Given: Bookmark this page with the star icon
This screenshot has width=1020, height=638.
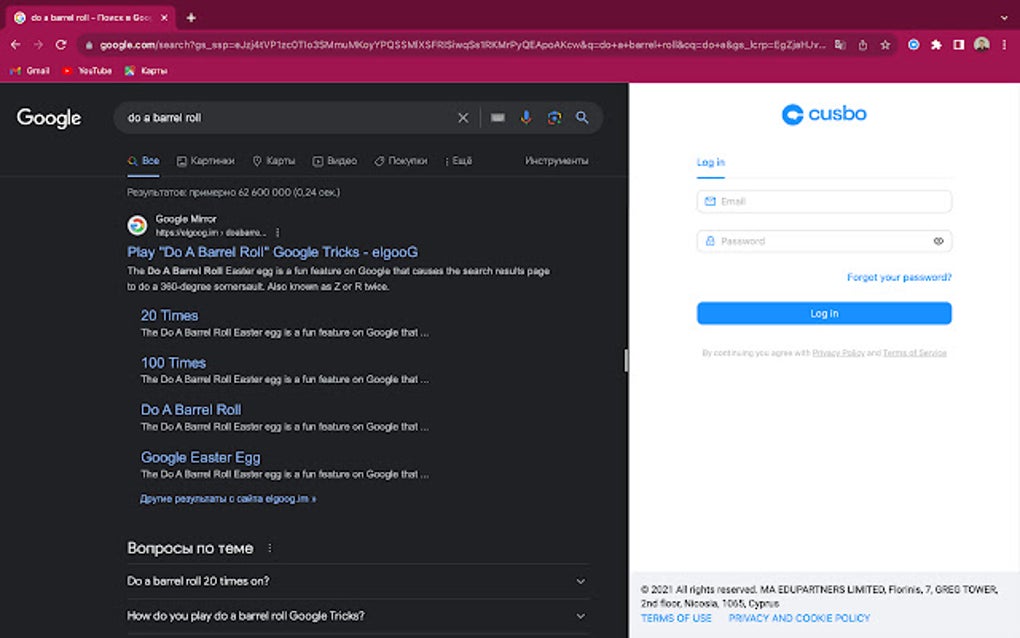Looking at the screenshot, I should coord(885,45).
